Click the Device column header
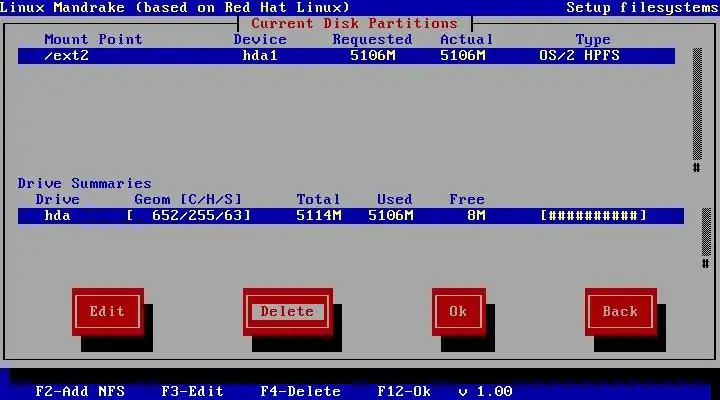This screenshot has width=720, height=400. pyautogui.click(x=260, y=39)
